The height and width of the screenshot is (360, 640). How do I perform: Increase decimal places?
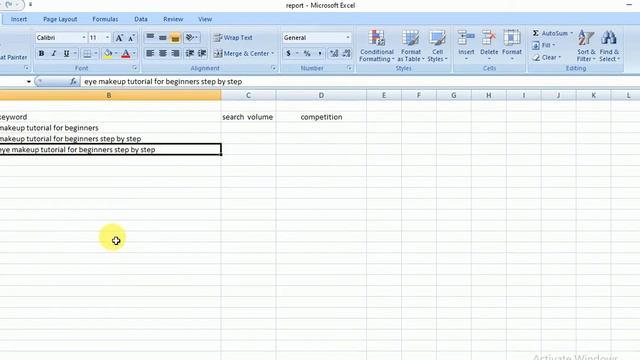pyautogui.click(x=334, y=53)
